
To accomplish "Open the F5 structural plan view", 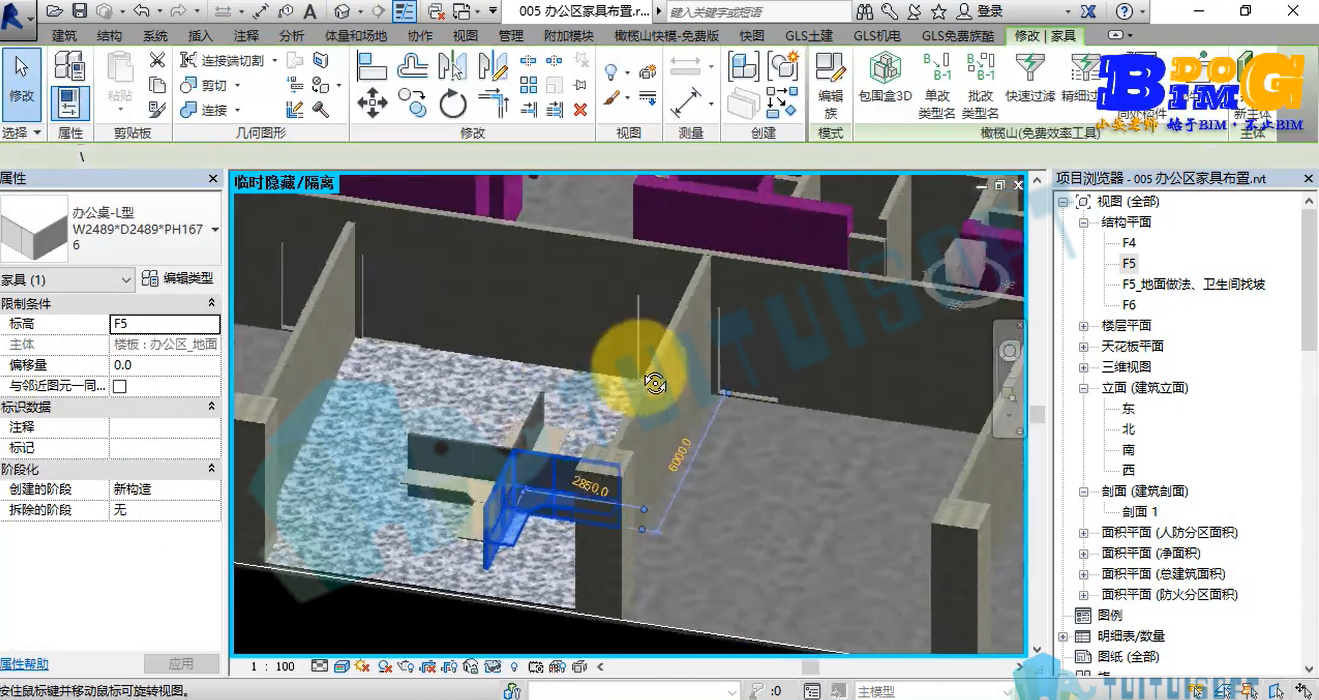I will (1129, 264).
